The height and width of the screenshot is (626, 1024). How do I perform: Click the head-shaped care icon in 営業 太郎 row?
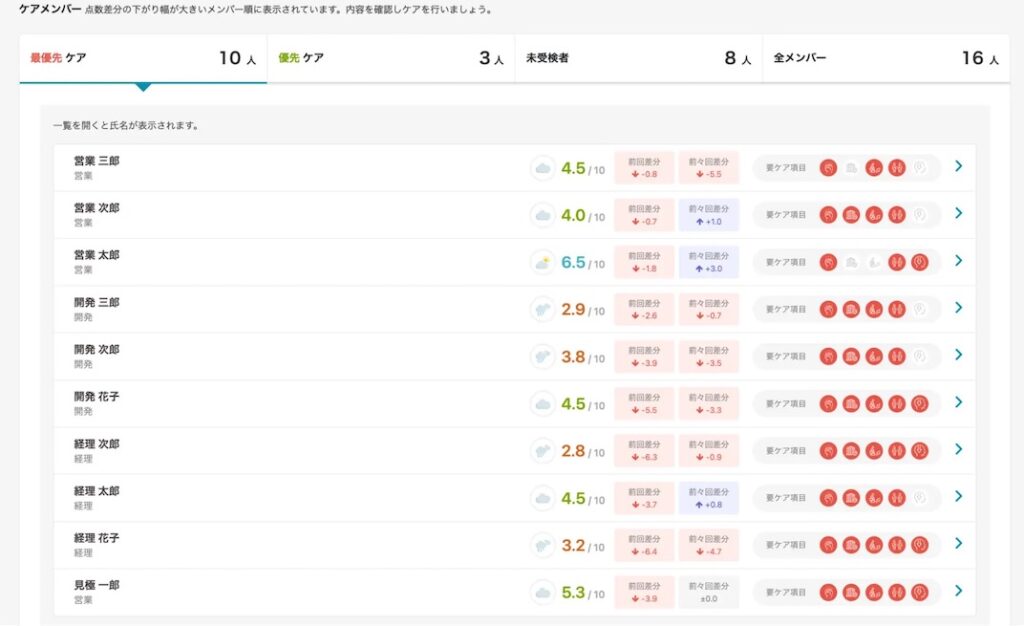[920, 262]
